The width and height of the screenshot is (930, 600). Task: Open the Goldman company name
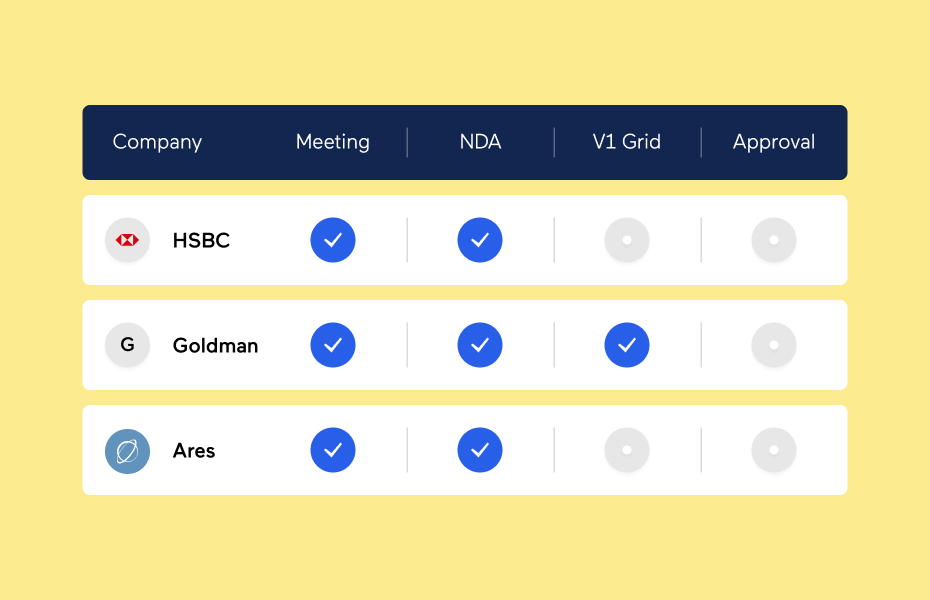(x=215, y=346)
